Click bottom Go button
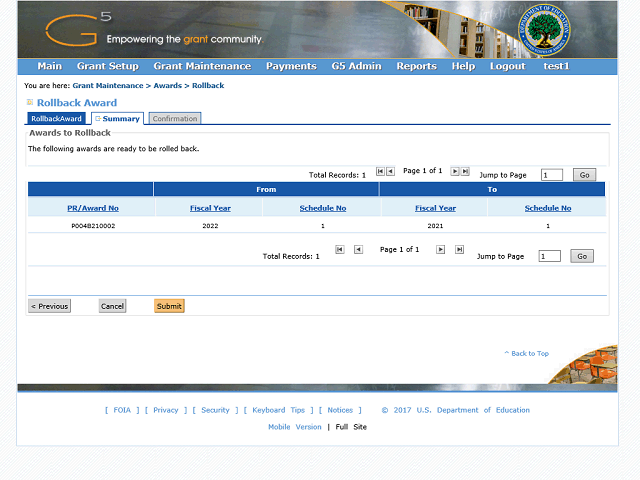This screenshot has width=640, height=480. pyautogui.click(x=582, y=256)
